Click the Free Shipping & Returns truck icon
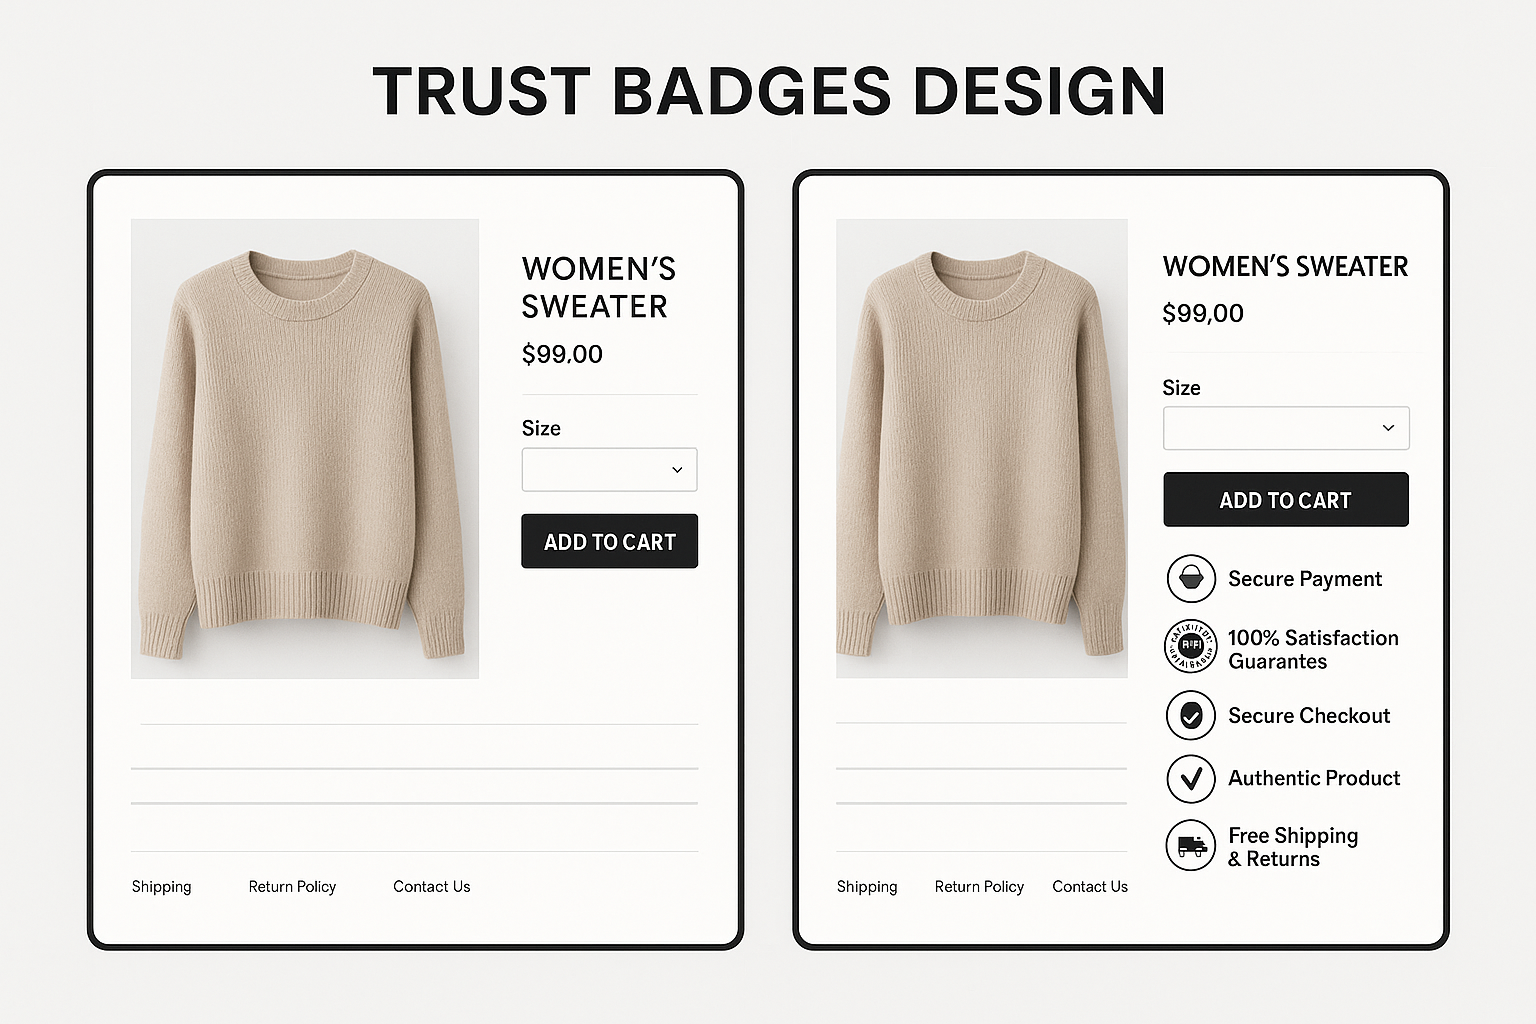1536x1024 pixels. tap(1190, 845)
